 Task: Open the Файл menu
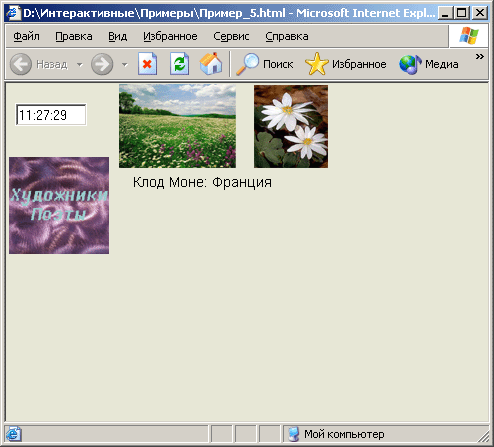26,36
